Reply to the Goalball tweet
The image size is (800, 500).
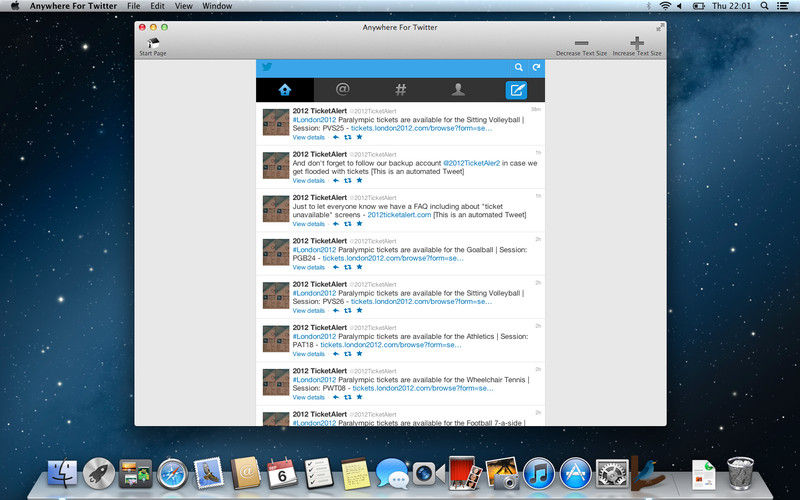point(336,267)
